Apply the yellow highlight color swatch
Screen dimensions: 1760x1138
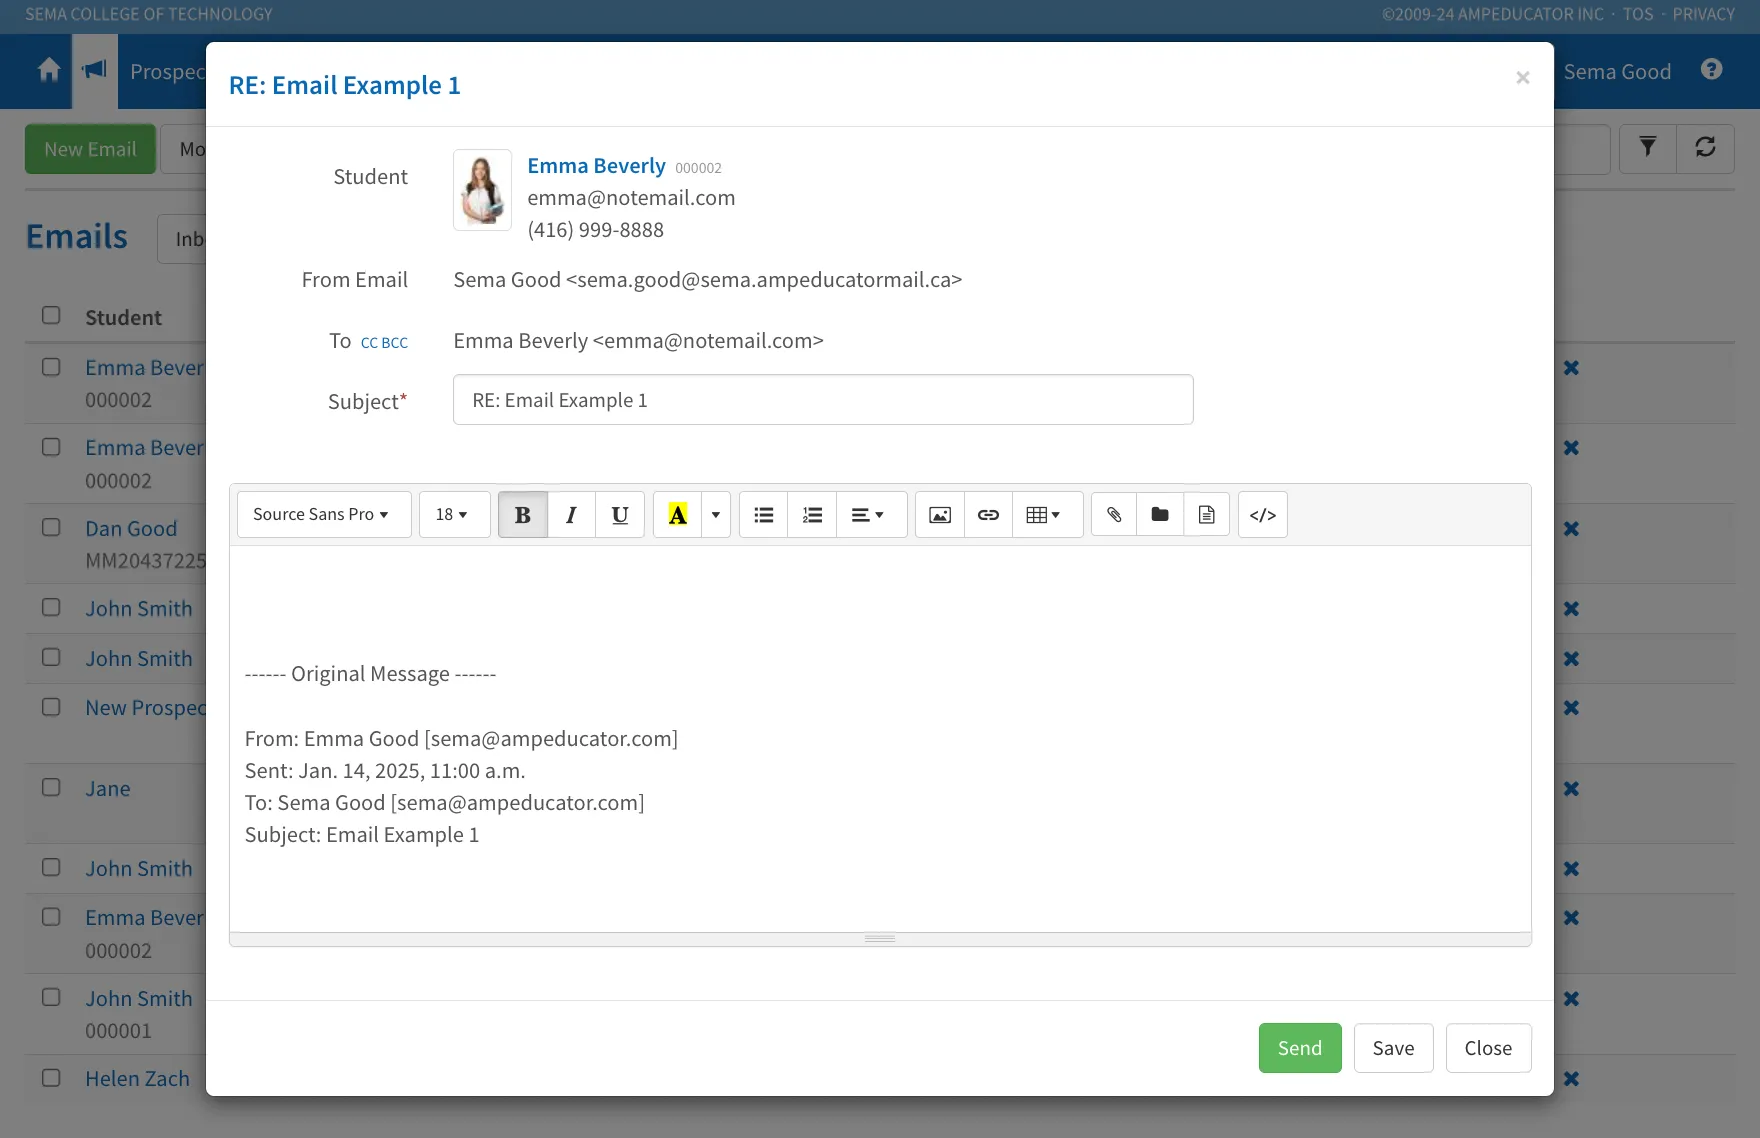678,514
